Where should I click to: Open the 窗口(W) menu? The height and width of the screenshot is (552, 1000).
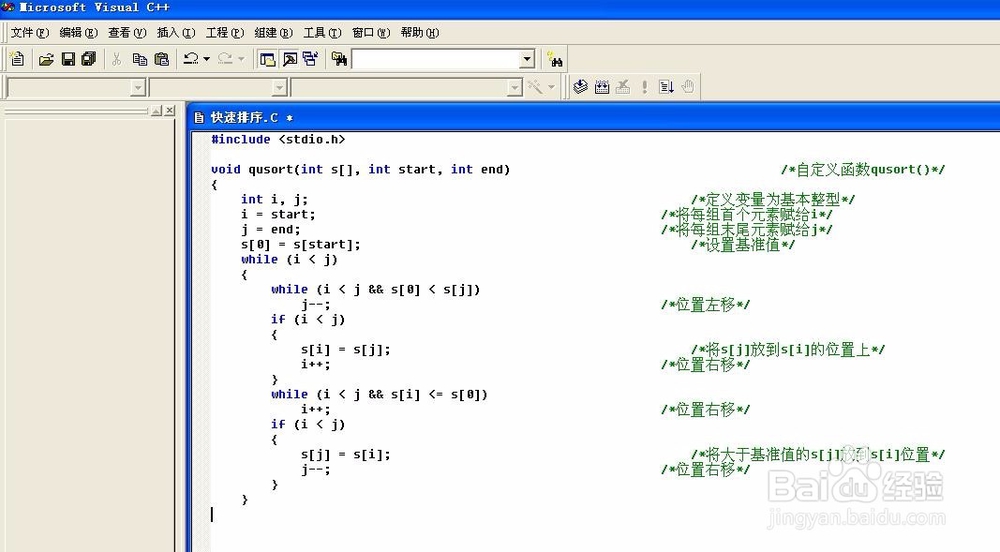(x=371, y=33)
